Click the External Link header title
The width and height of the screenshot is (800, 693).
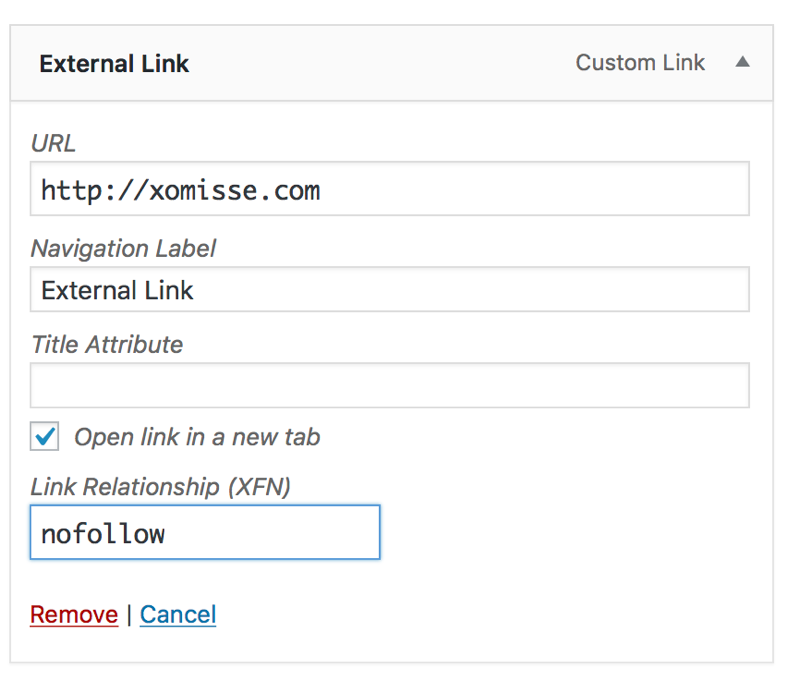click(x=114, y=64)
